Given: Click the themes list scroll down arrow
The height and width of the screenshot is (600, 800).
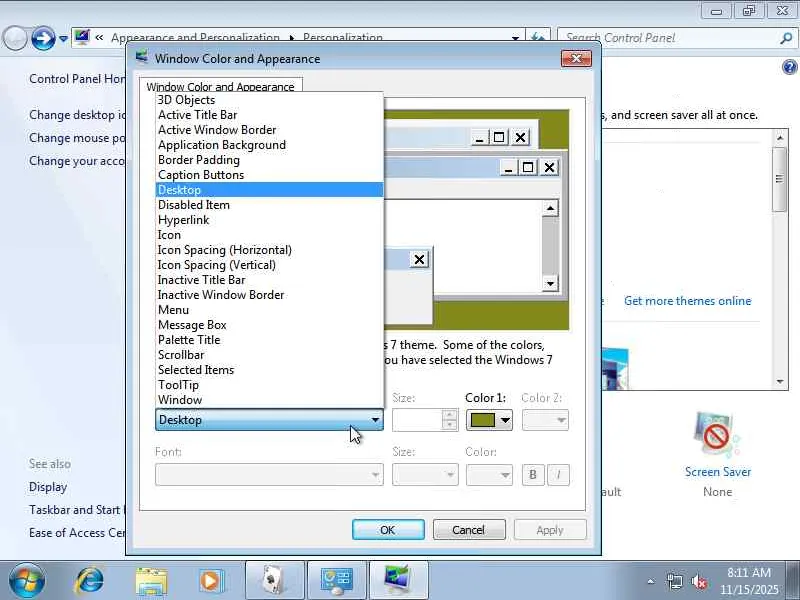Looking at the screenshot, I should tap(780, 382).
